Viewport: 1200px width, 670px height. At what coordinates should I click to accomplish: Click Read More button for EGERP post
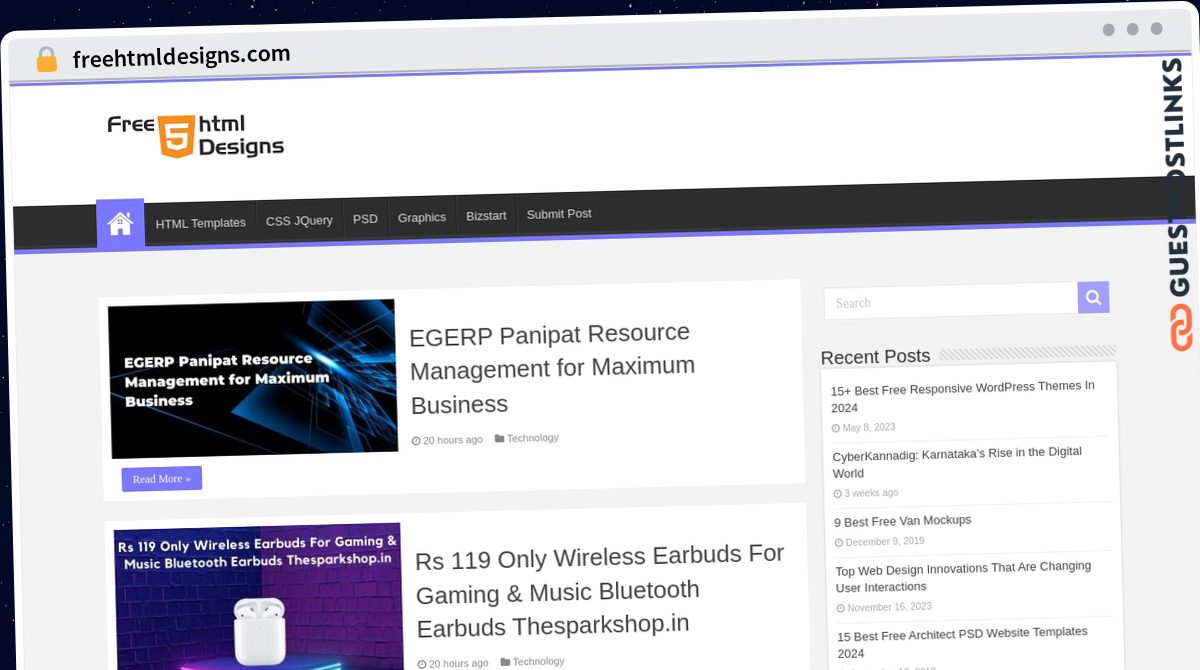[x=162, y=479]
